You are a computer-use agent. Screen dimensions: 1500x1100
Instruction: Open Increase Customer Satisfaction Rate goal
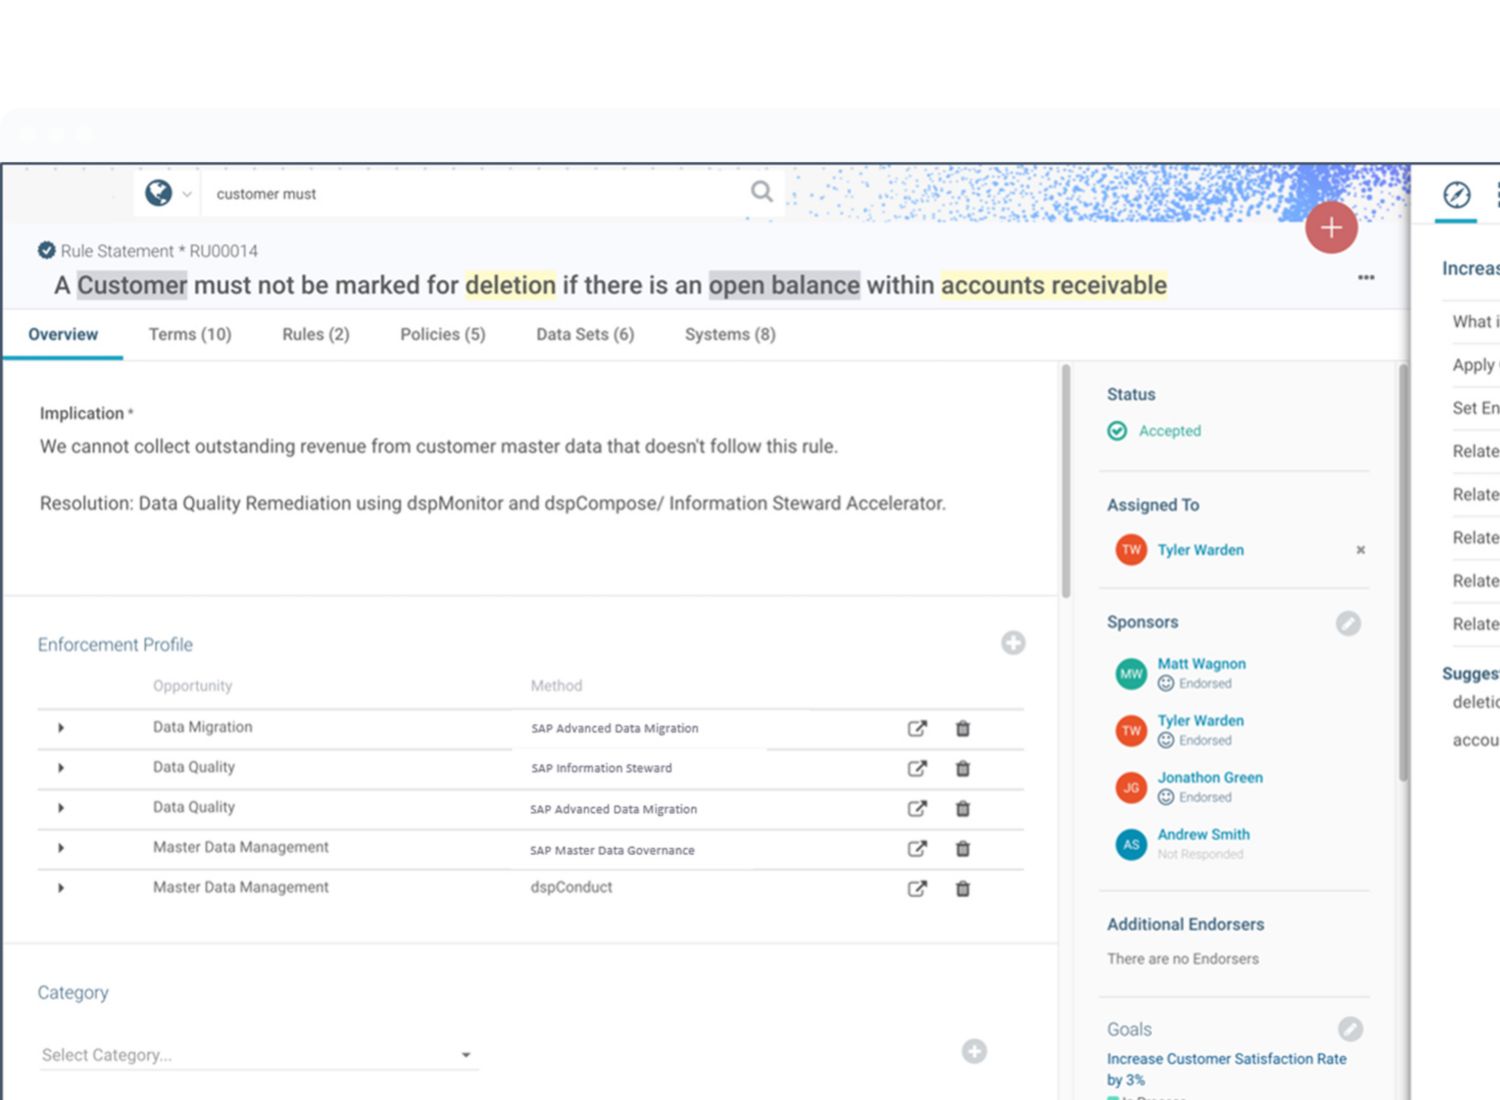(x=1226, y=1059)
